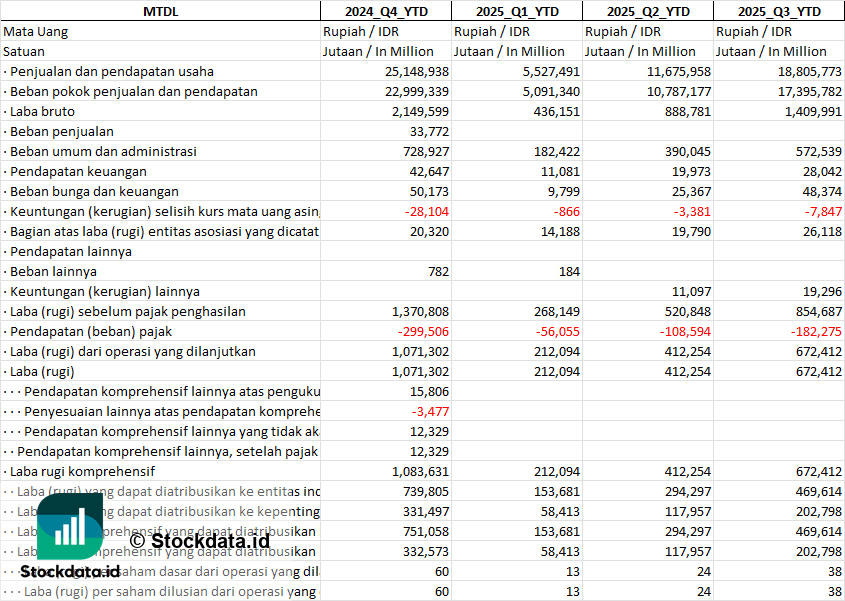
Task: Select the Pendapatan lainnya row label
Action: [67, 251]
